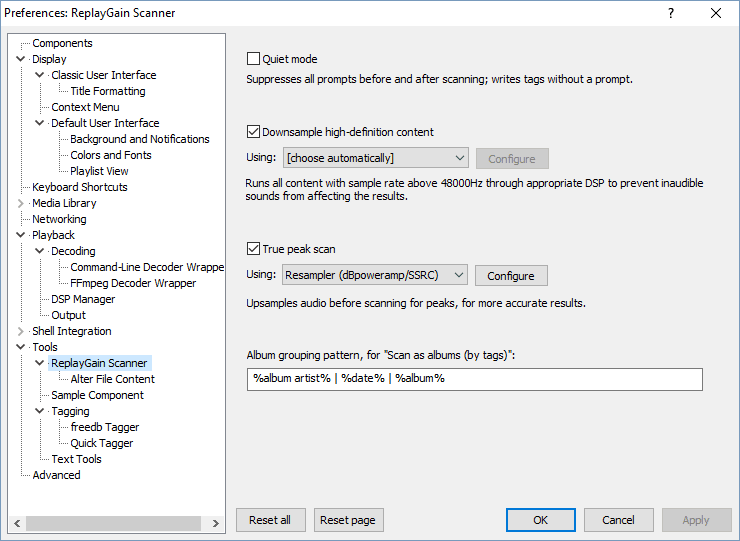
Task: Collapse the Tools tree node
Action: click(x=21, y=347)
